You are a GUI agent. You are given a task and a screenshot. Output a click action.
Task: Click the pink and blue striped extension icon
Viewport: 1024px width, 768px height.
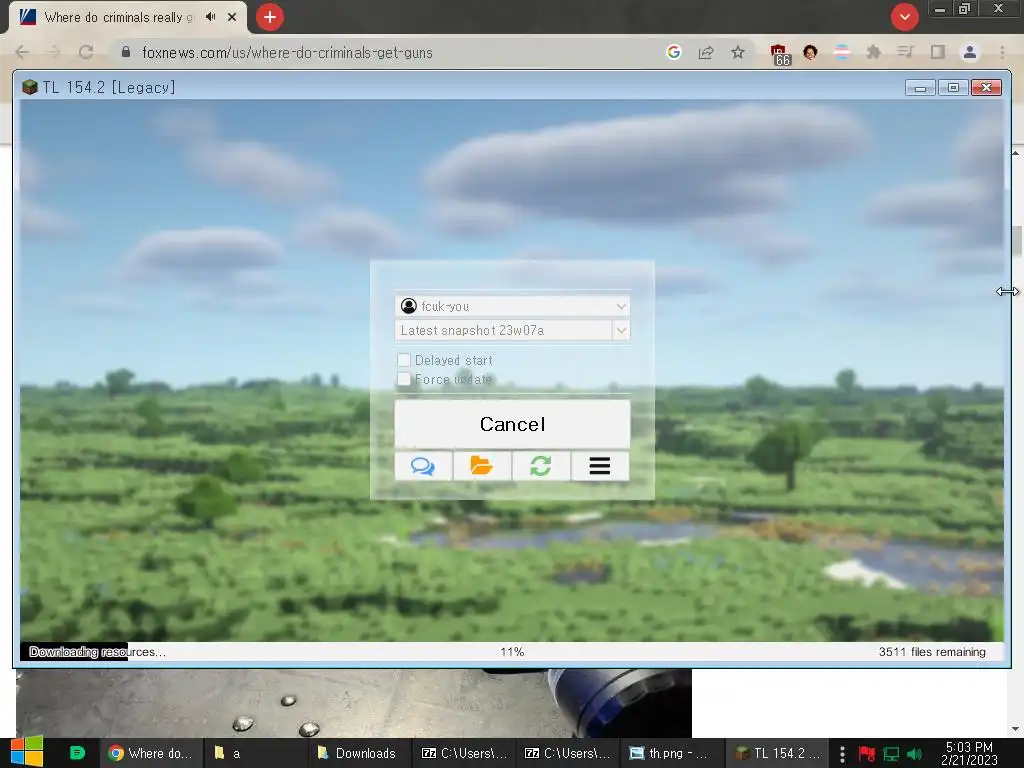pyautogui.click(x=842, y=52)
